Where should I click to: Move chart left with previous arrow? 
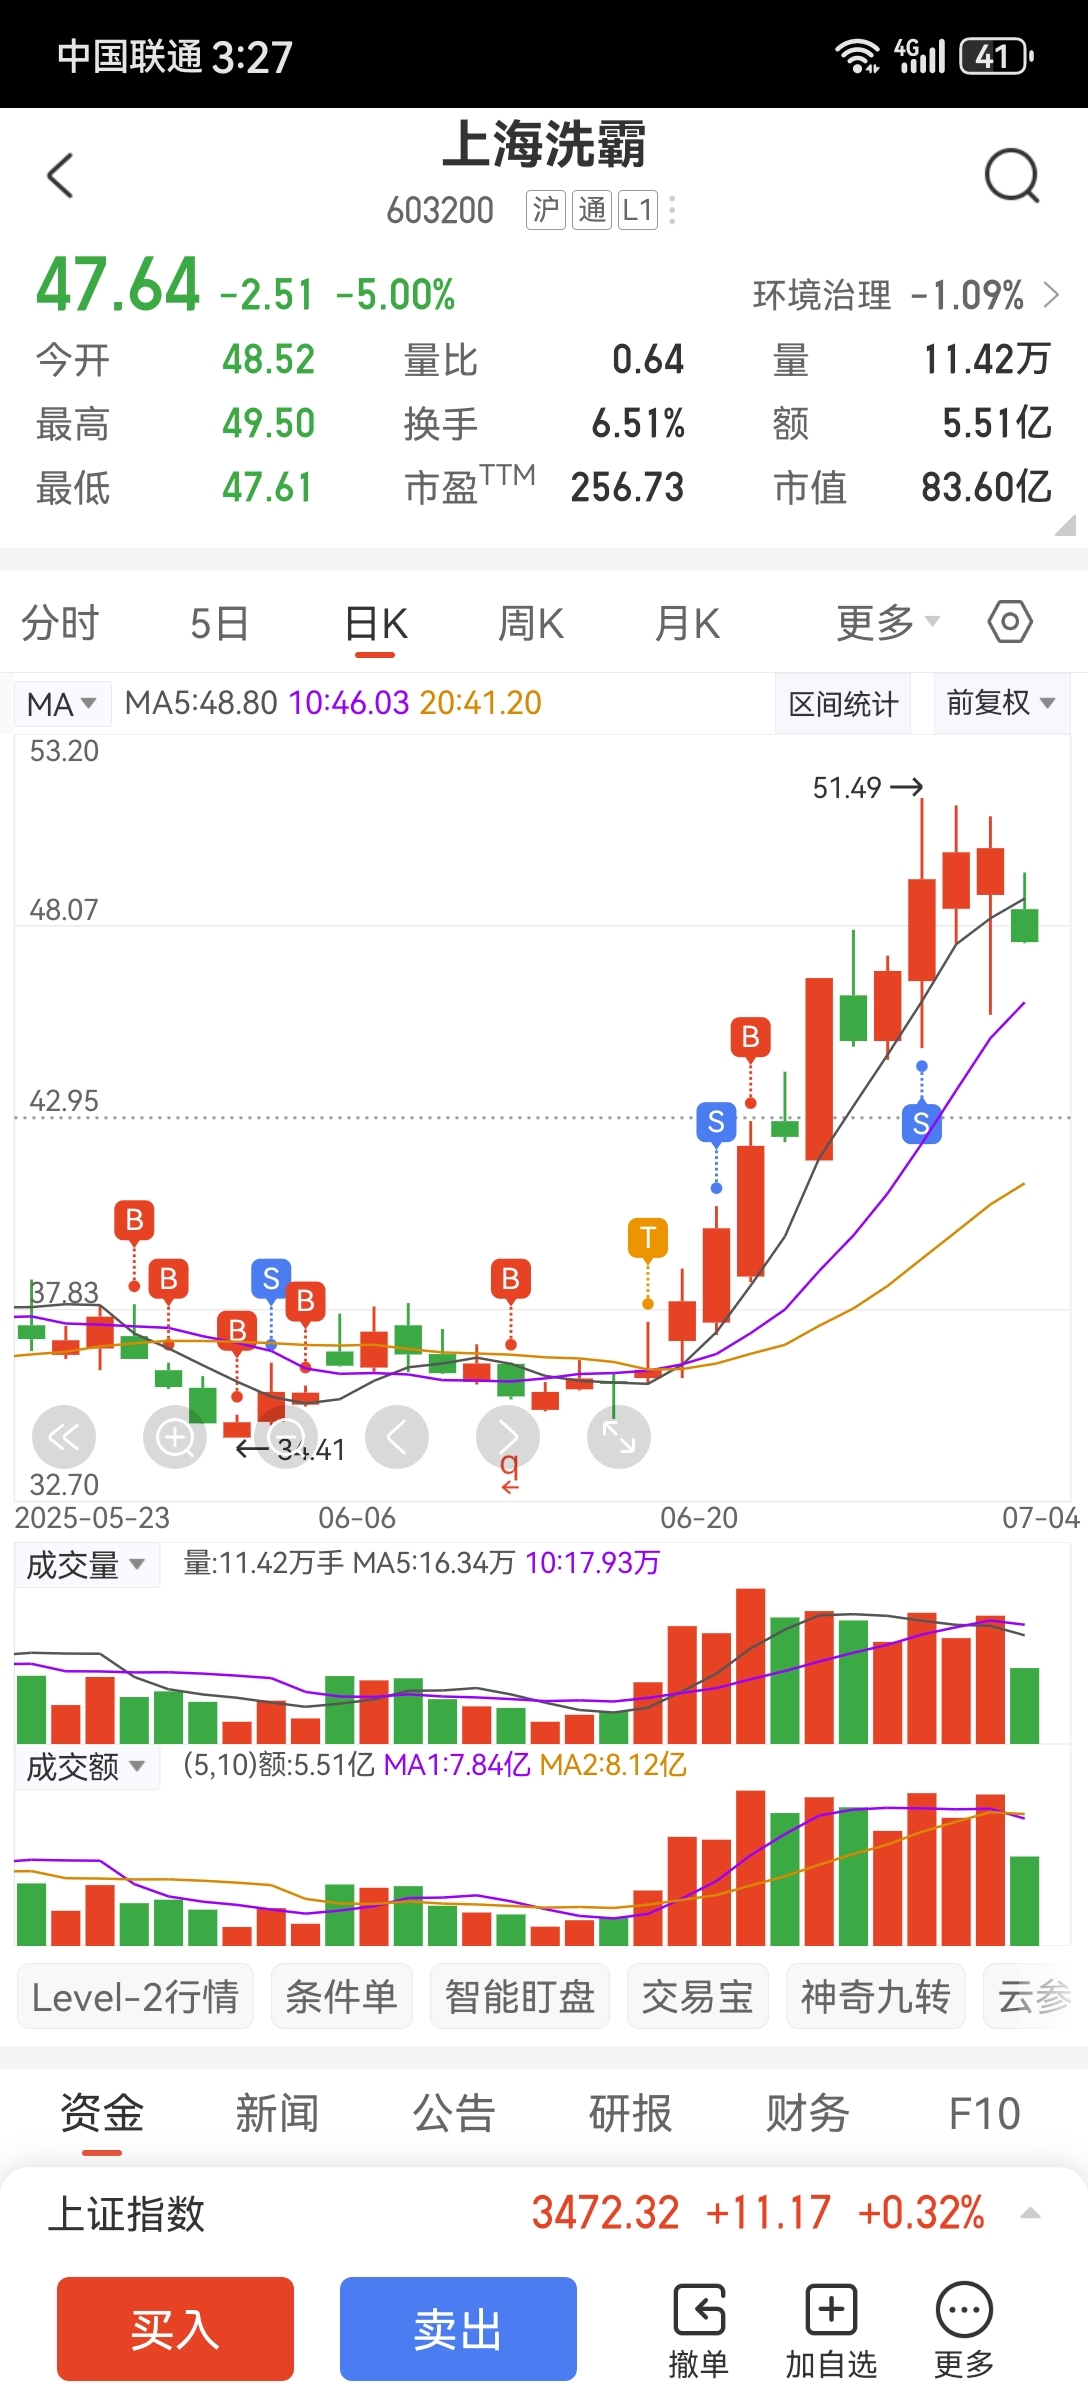pos(397,1437)
